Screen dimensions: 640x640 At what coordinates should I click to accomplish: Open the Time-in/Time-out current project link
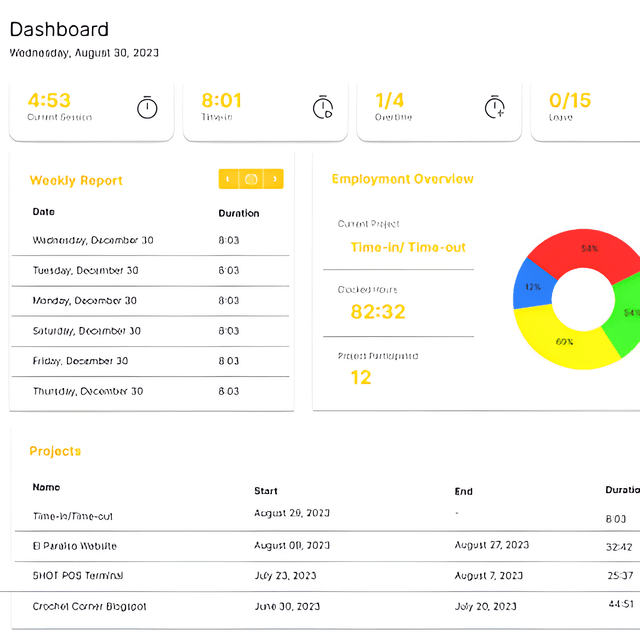tap(408, 247)
